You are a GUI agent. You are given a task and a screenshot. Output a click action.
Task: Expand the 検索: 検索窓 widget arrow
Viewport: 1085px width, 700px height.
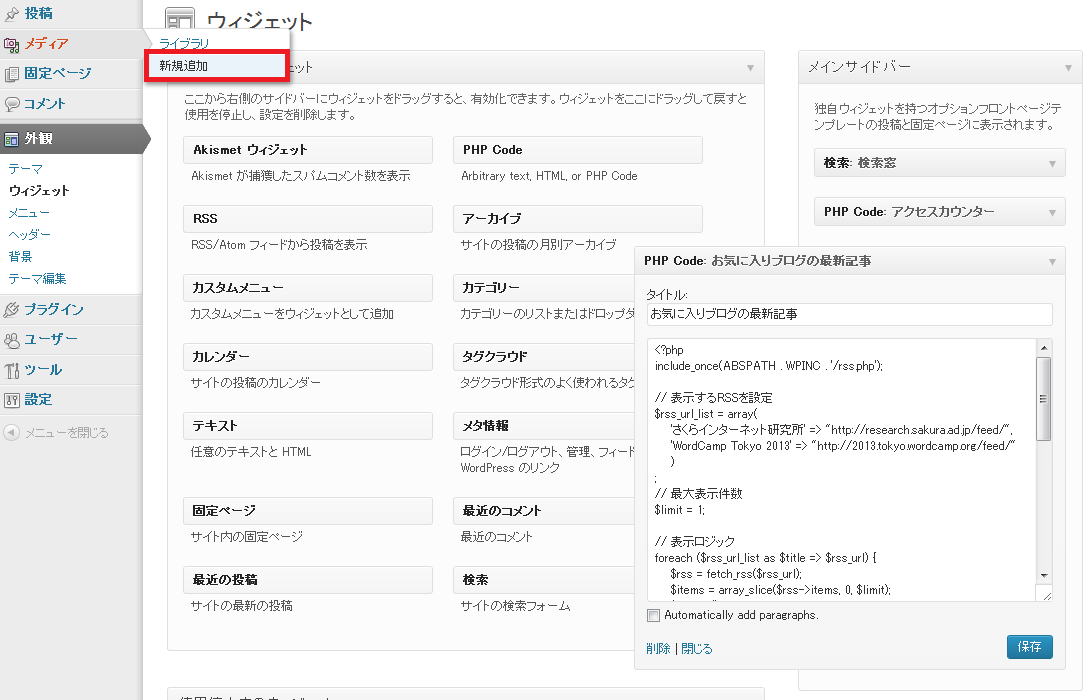tap(1052, 163)
